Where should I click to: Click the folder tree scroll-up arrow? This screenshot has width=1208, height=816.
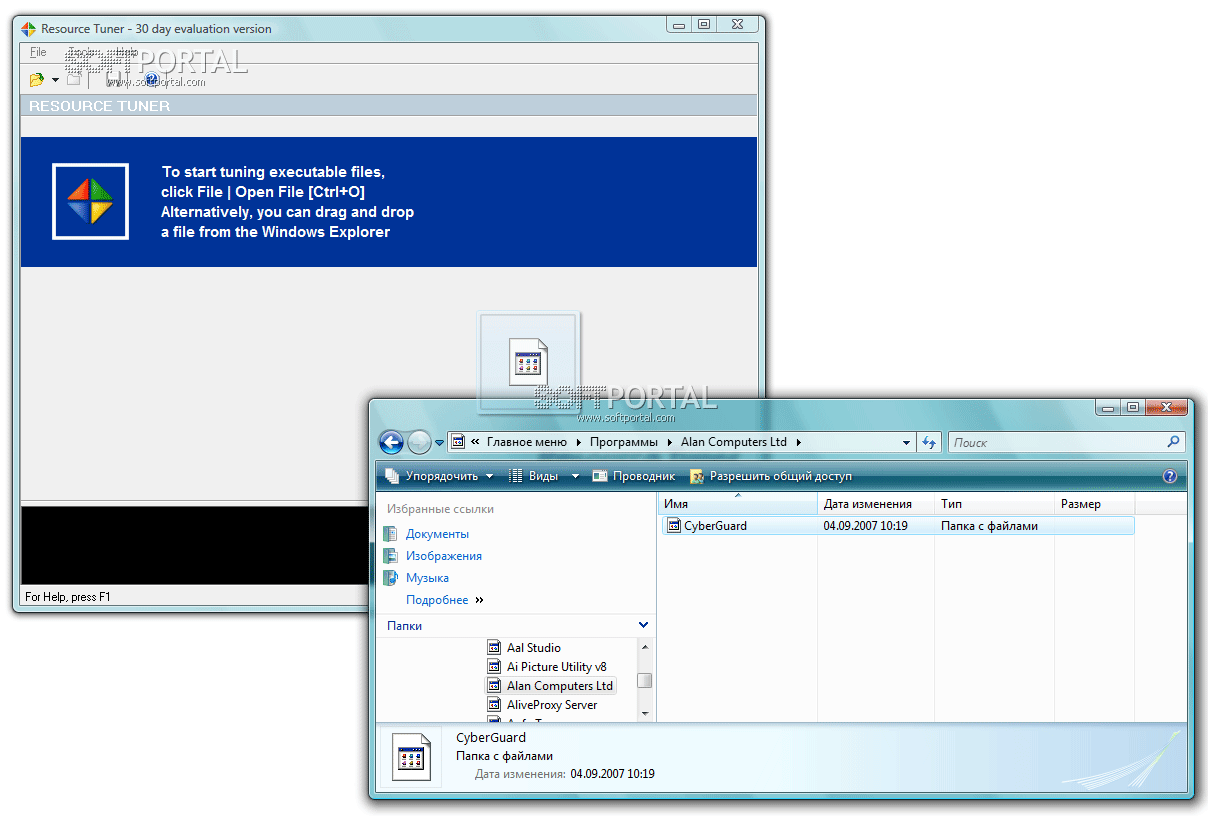(645, 646)
